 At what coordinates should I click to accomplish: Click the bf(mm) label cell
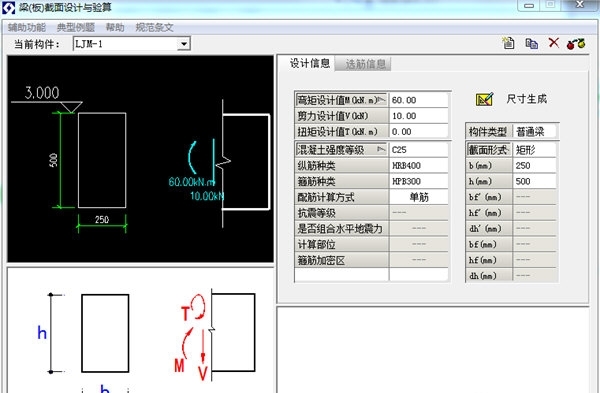(x=489, y=244)
